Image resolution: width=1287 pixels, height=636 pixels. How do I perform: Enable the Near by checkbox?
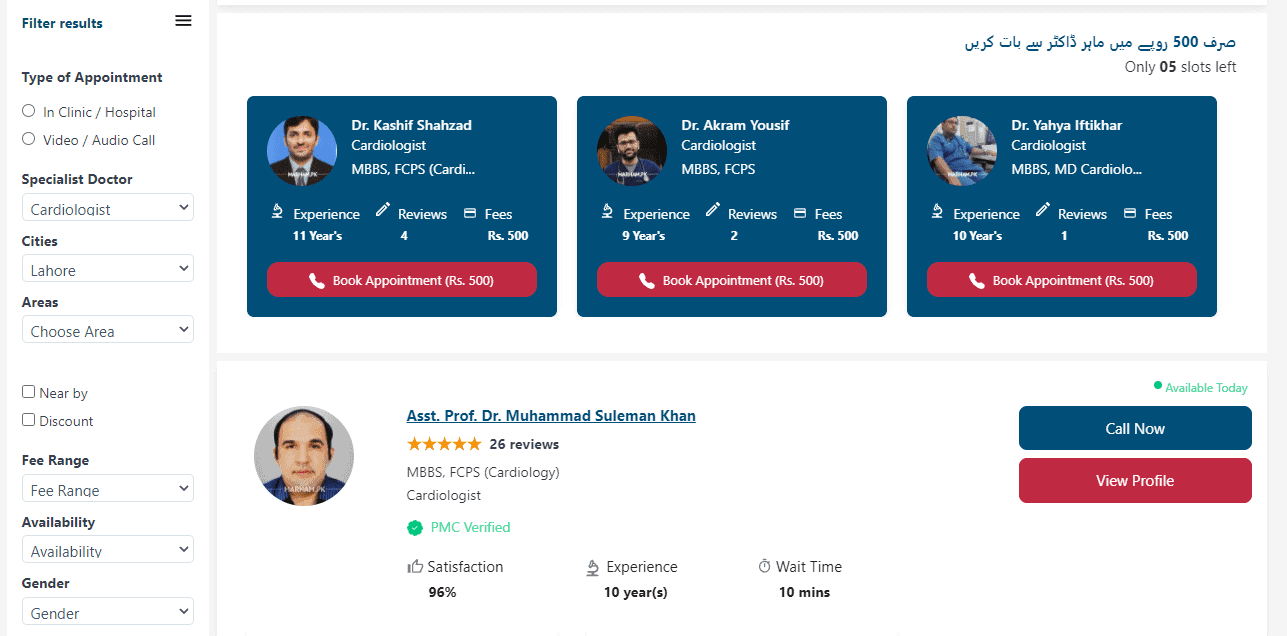(x=29, y=392)
